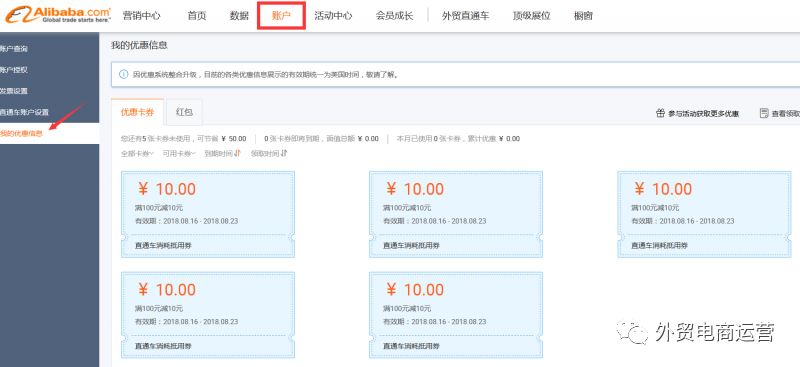This screenshot has width=800, height=367.
Task: Sort coupons by 领取时间
Action: (269, 153)
